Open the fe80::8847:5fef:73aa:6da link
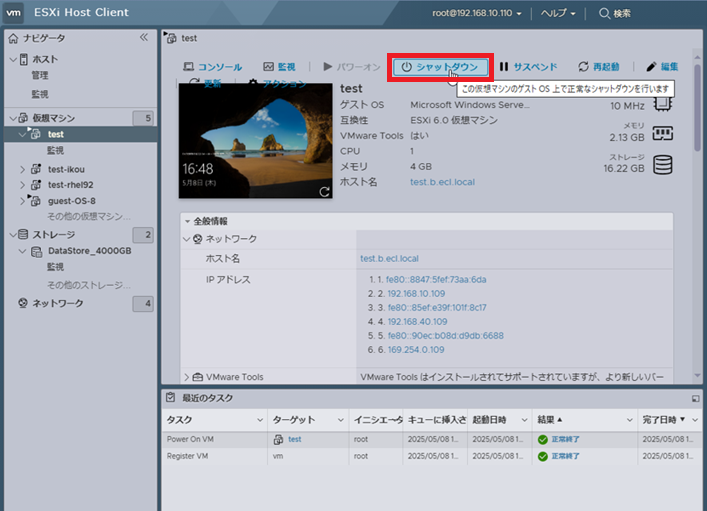 pyautogui.click(x=436, y=280)
